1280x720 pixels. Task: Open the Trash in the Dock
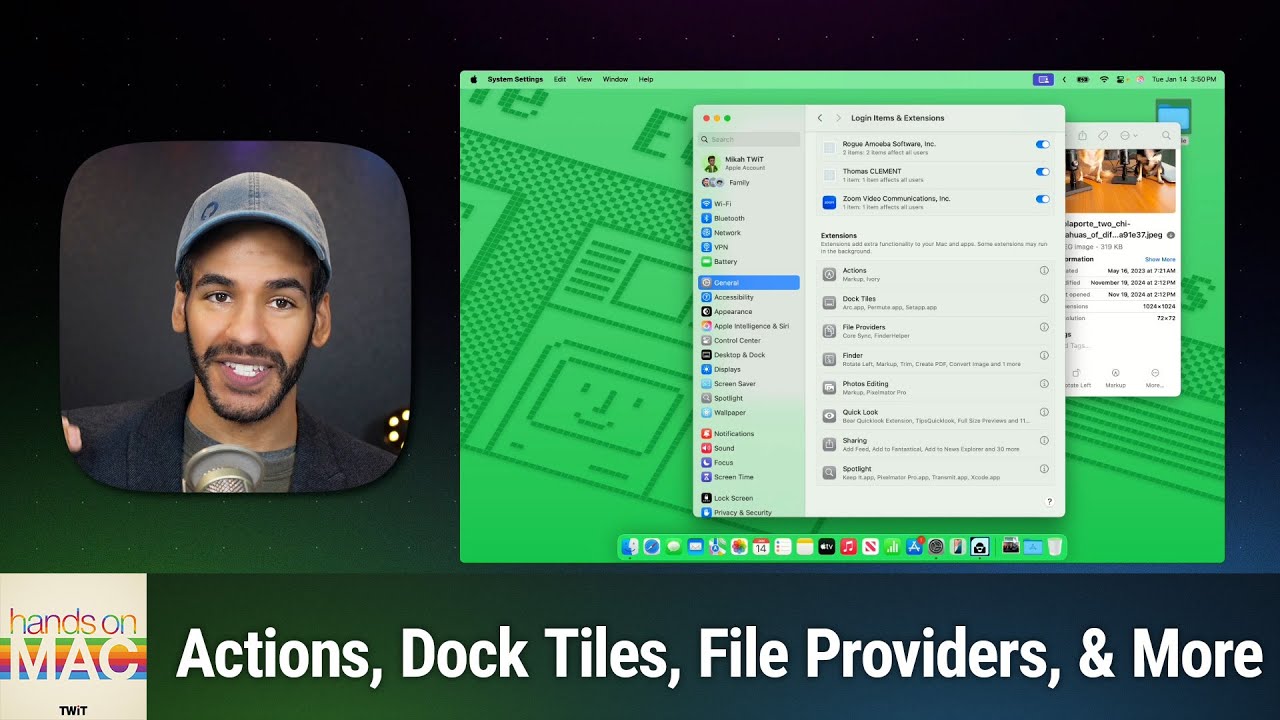(x=1055, y=546)
